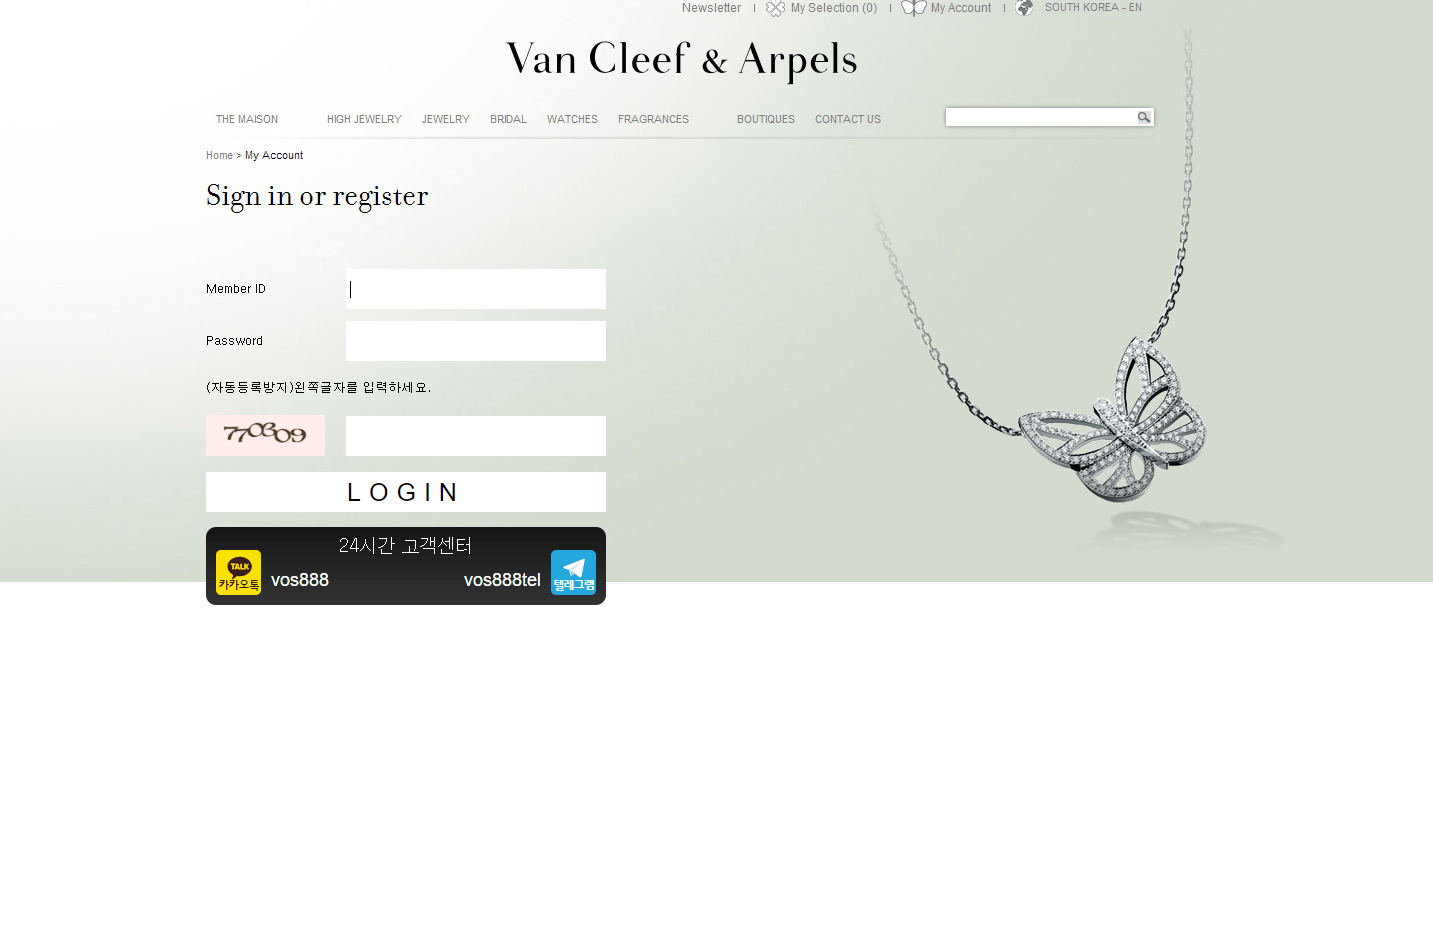The image size is (1433, 941).
Task: Select FRAGRANCES in navigation
Action: (x=653, y=119)
